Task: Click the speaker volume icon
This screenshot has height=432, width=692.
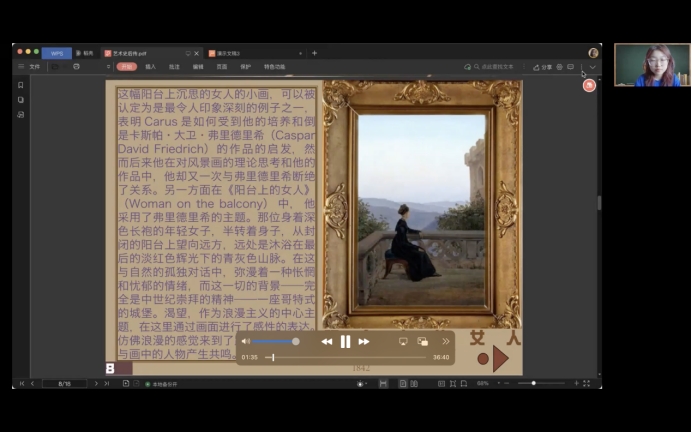Action: (x=246, y=342)
